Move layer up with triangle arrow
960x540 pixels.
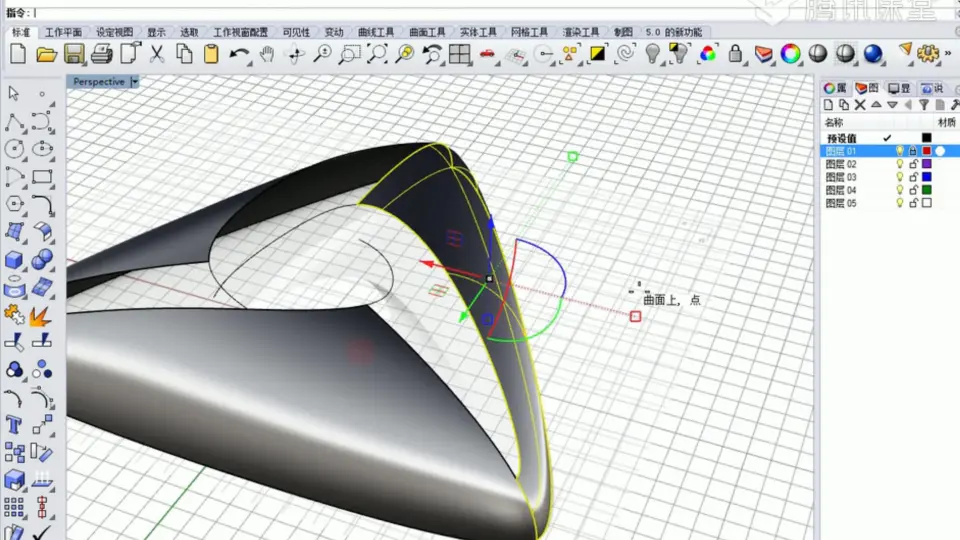pos(876,105)
